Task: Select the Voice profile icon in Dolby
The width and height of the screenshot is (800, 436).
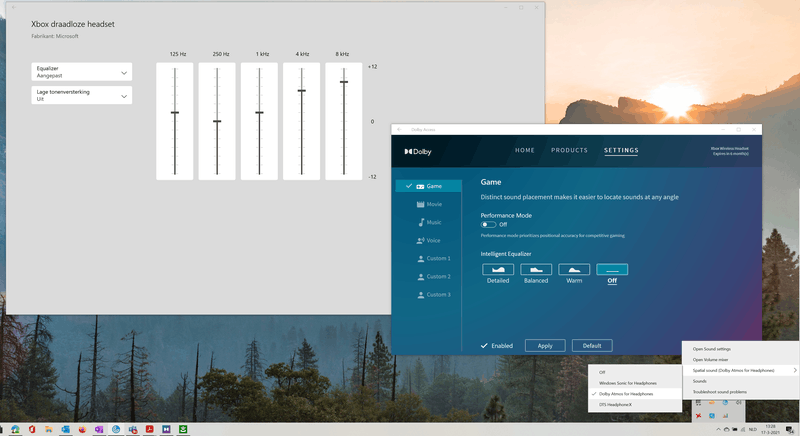Action: 420,240
